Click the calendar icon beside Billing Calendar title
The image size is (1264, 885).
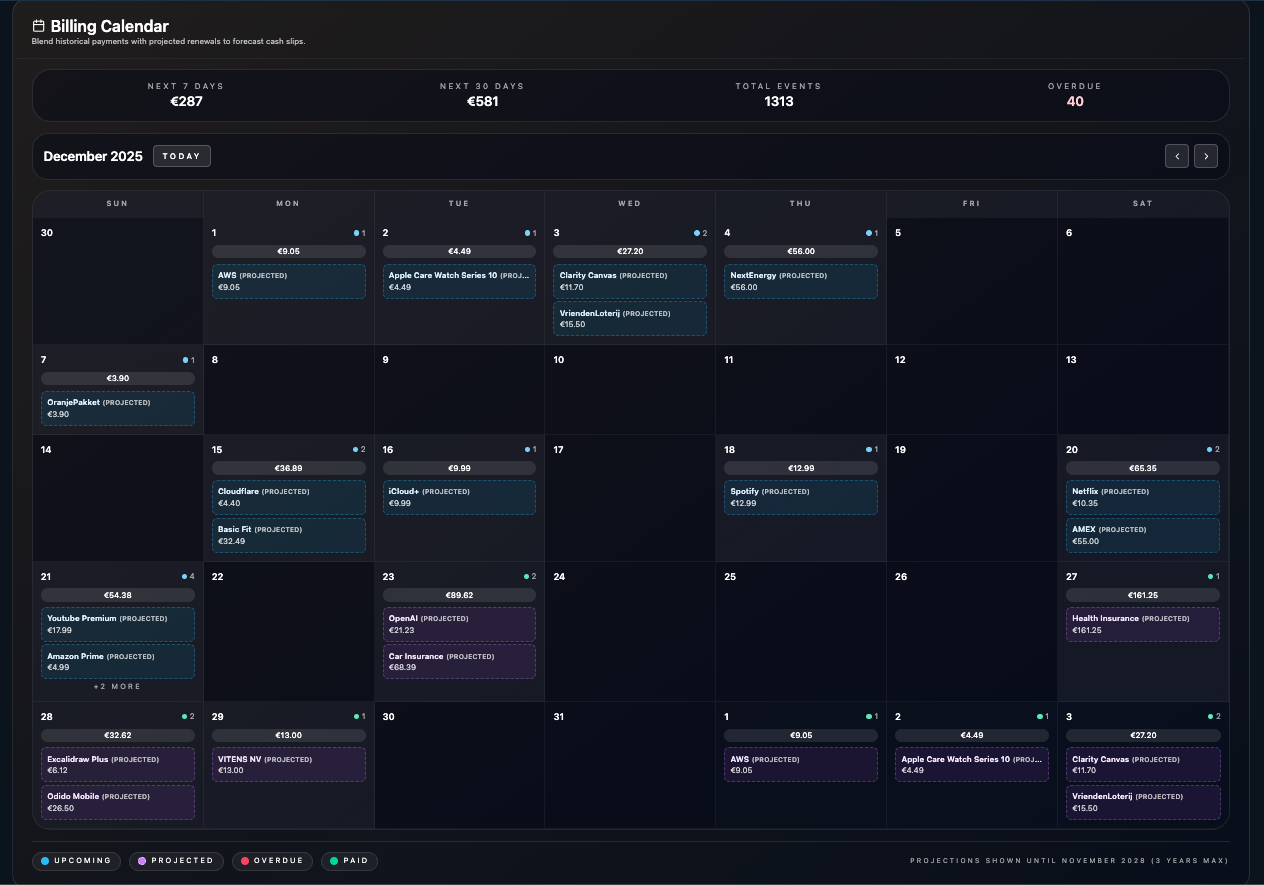(39, 26)
